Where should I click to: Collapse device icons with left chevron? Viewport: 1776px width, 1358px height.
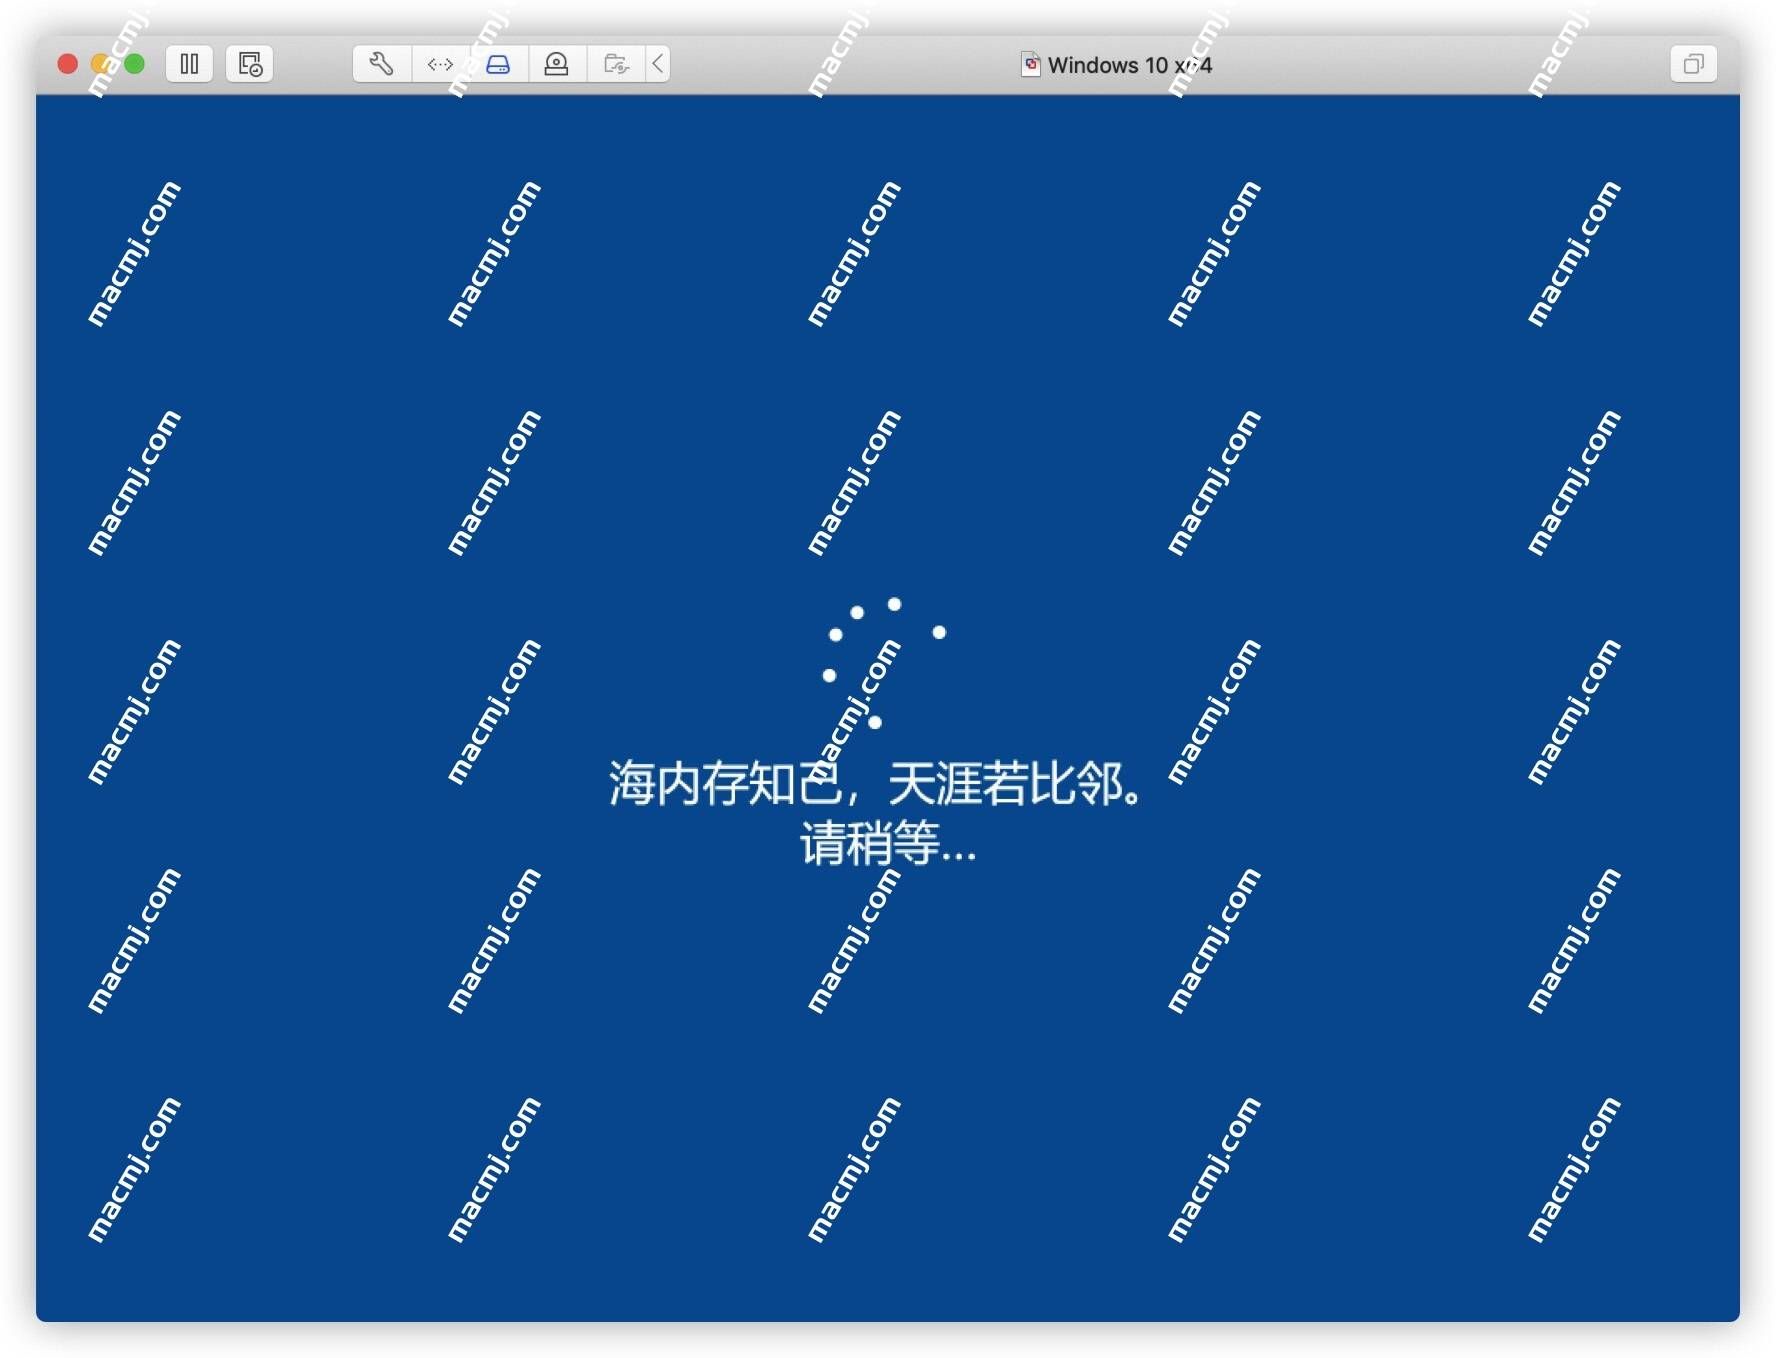[658, 64]
